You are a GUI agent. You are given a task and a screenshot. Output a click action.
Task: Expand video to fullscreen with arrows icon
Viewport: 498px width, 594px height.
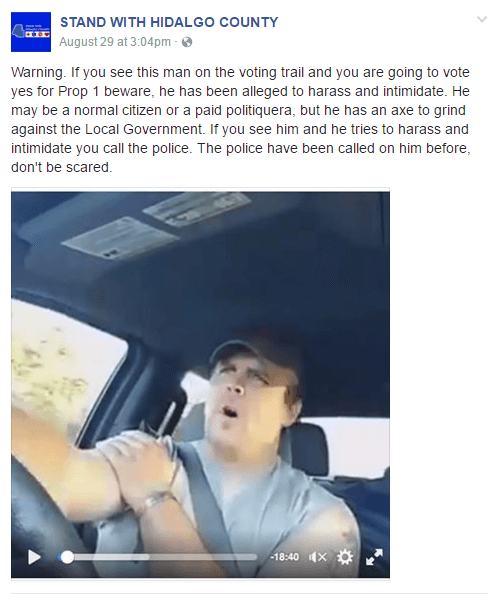tap(374, 557)
